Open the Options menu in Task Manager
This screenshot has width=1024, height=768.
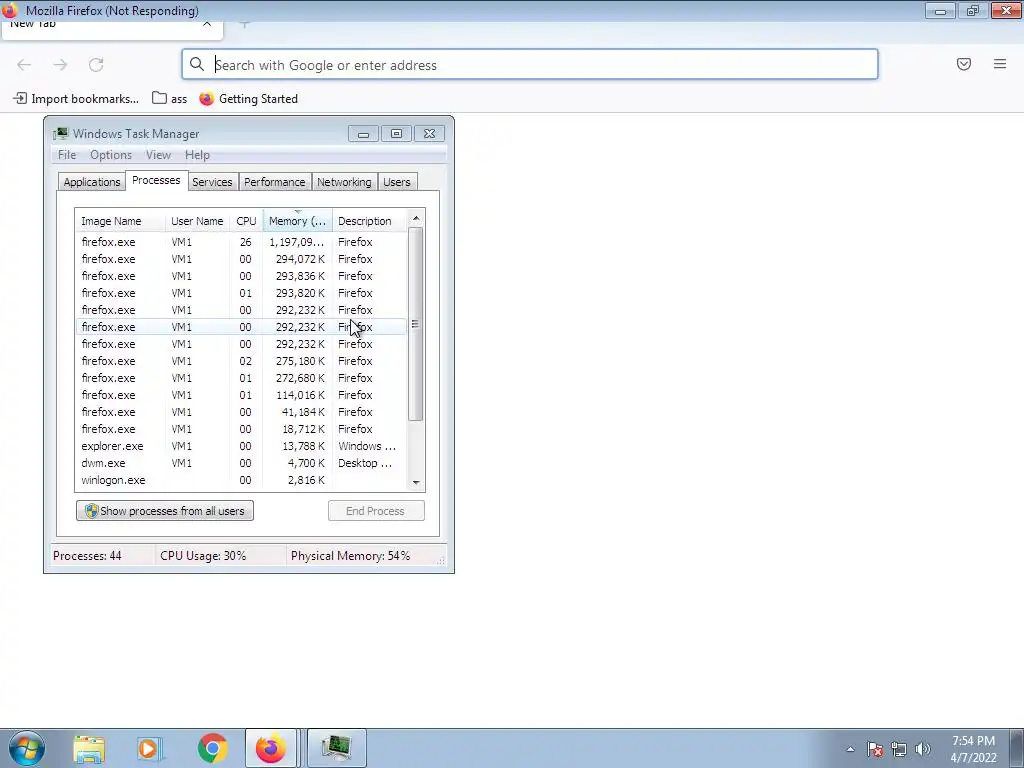[111, 155]
